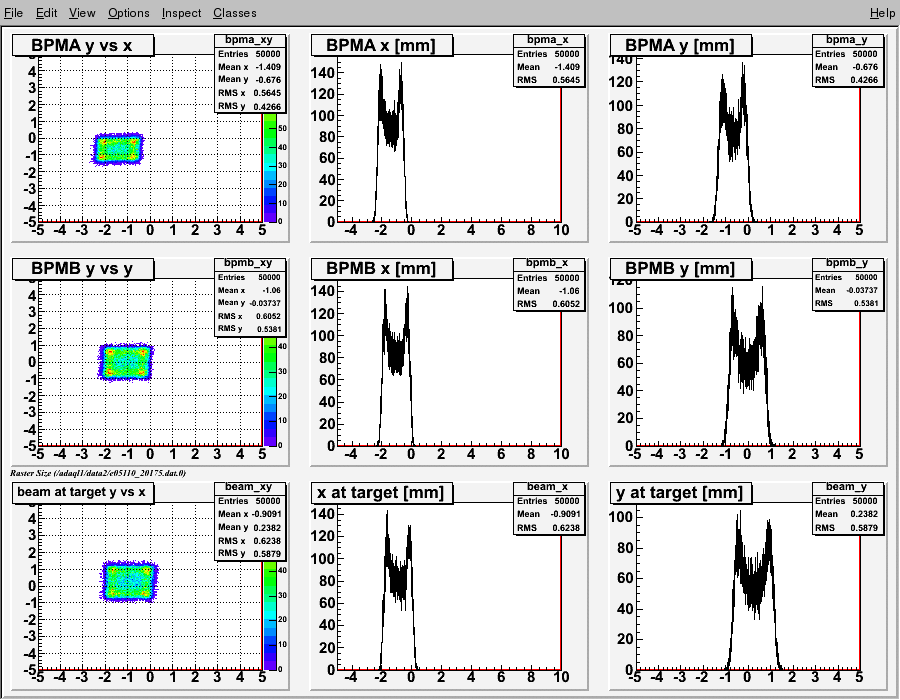Click the 2D beam spot in BPMA y vs x
Screen dimensions: 900x700
[x=118, y=149]
